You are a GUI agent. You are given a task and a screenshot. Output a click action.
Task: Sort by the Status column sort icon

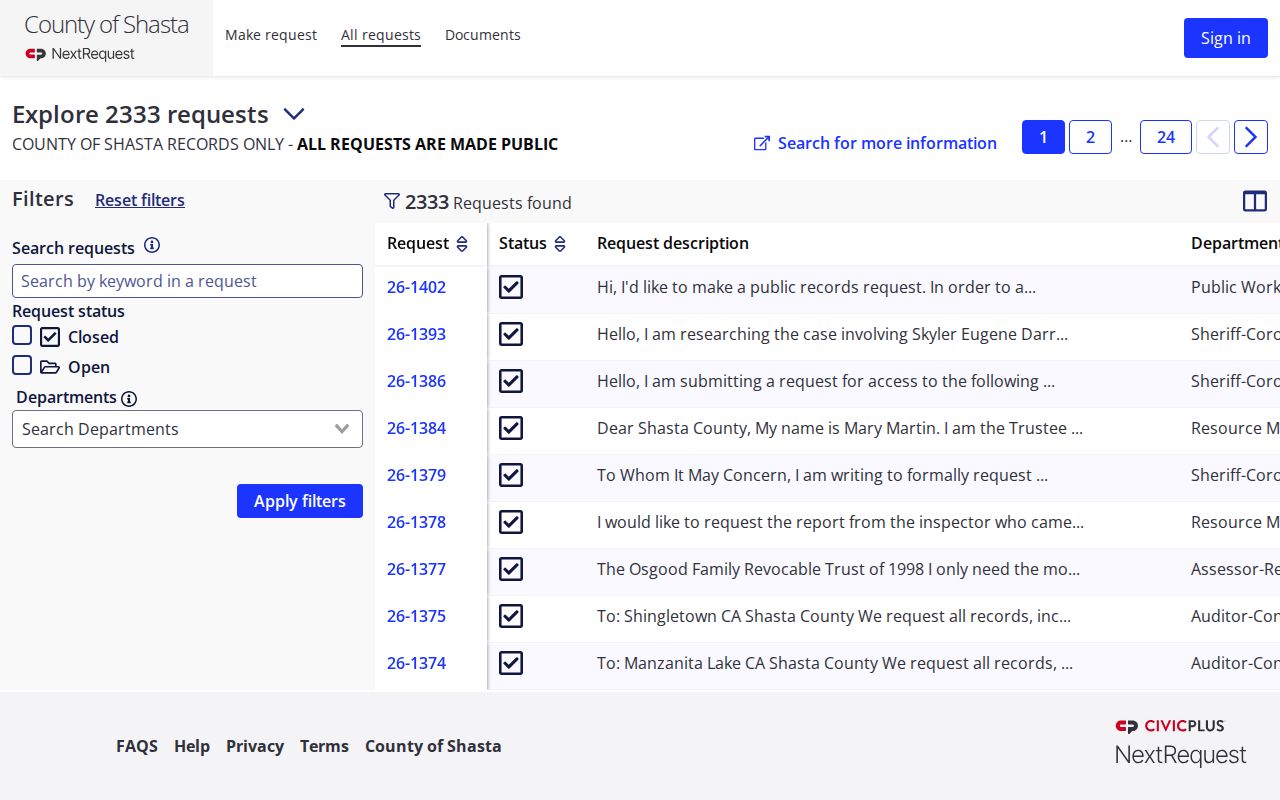[x=560, y=243]
